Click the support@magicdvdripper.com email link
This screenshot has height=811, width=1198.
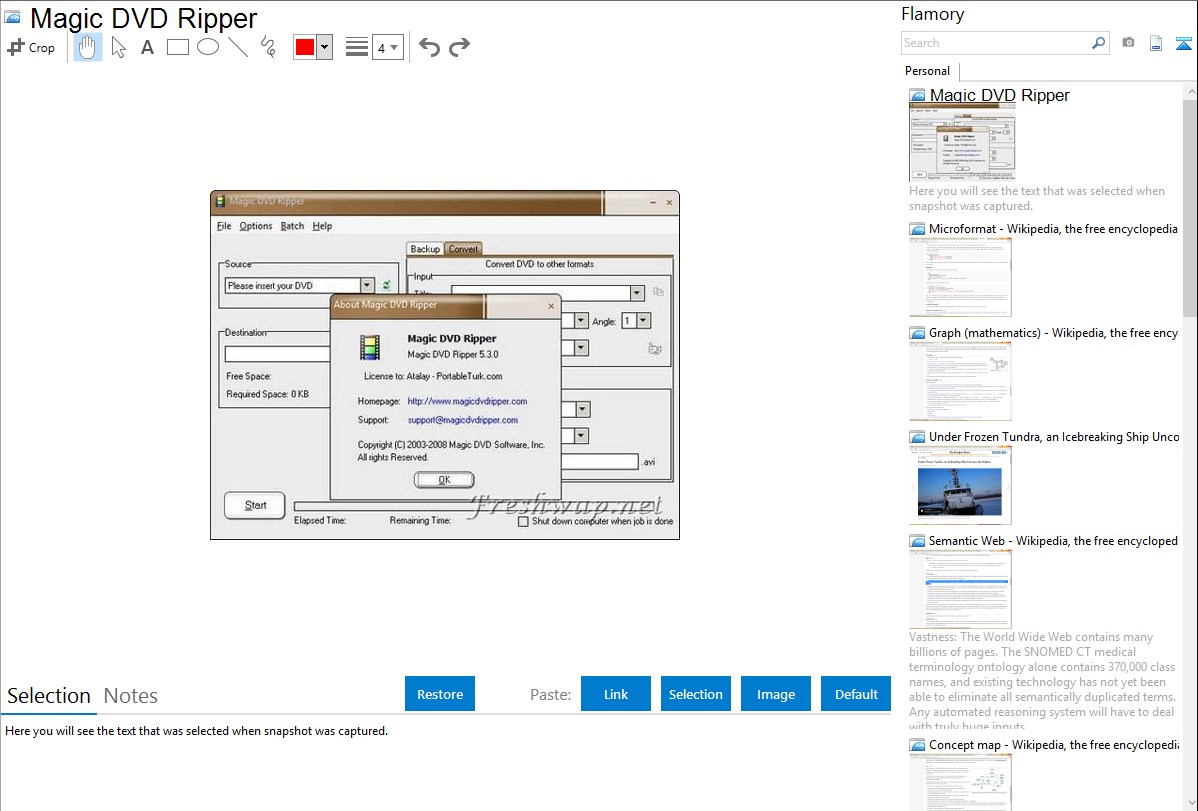tap(462, 420)
